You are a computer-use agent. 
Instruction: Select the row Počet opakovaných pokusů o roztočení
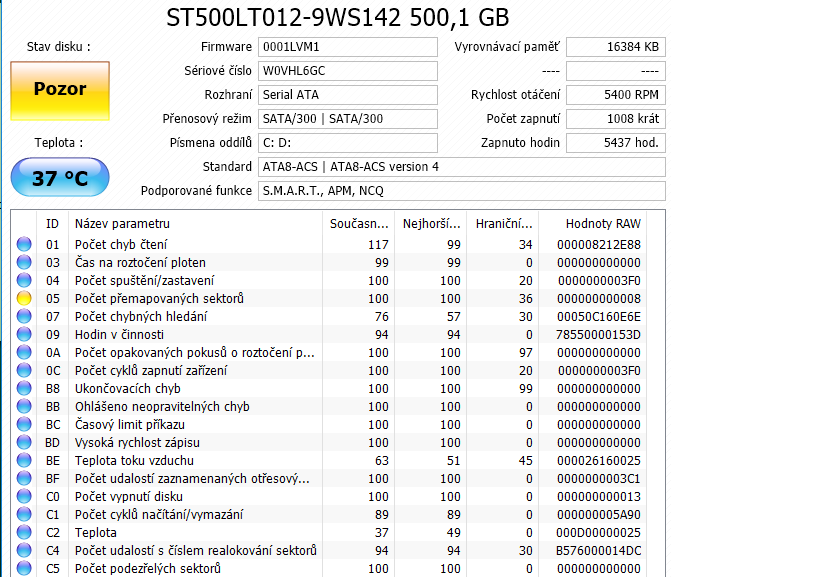tap(331, 352)
